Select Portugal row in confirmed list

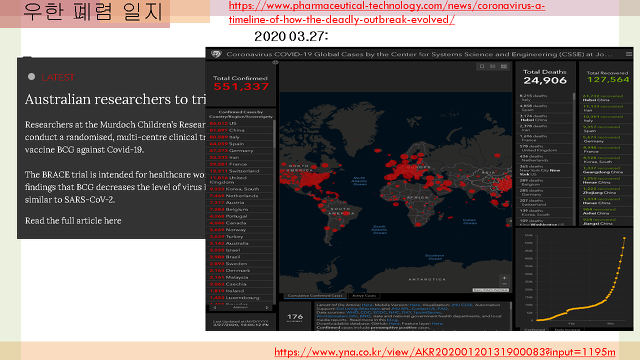click(240, 216)
